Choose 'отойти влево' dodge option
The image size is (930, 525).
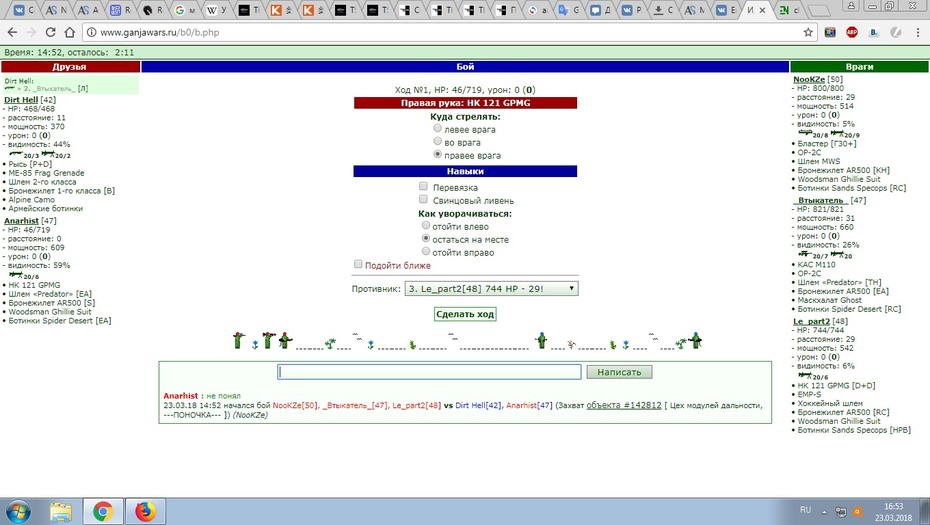pyautogui.click(x=426, y=225)
